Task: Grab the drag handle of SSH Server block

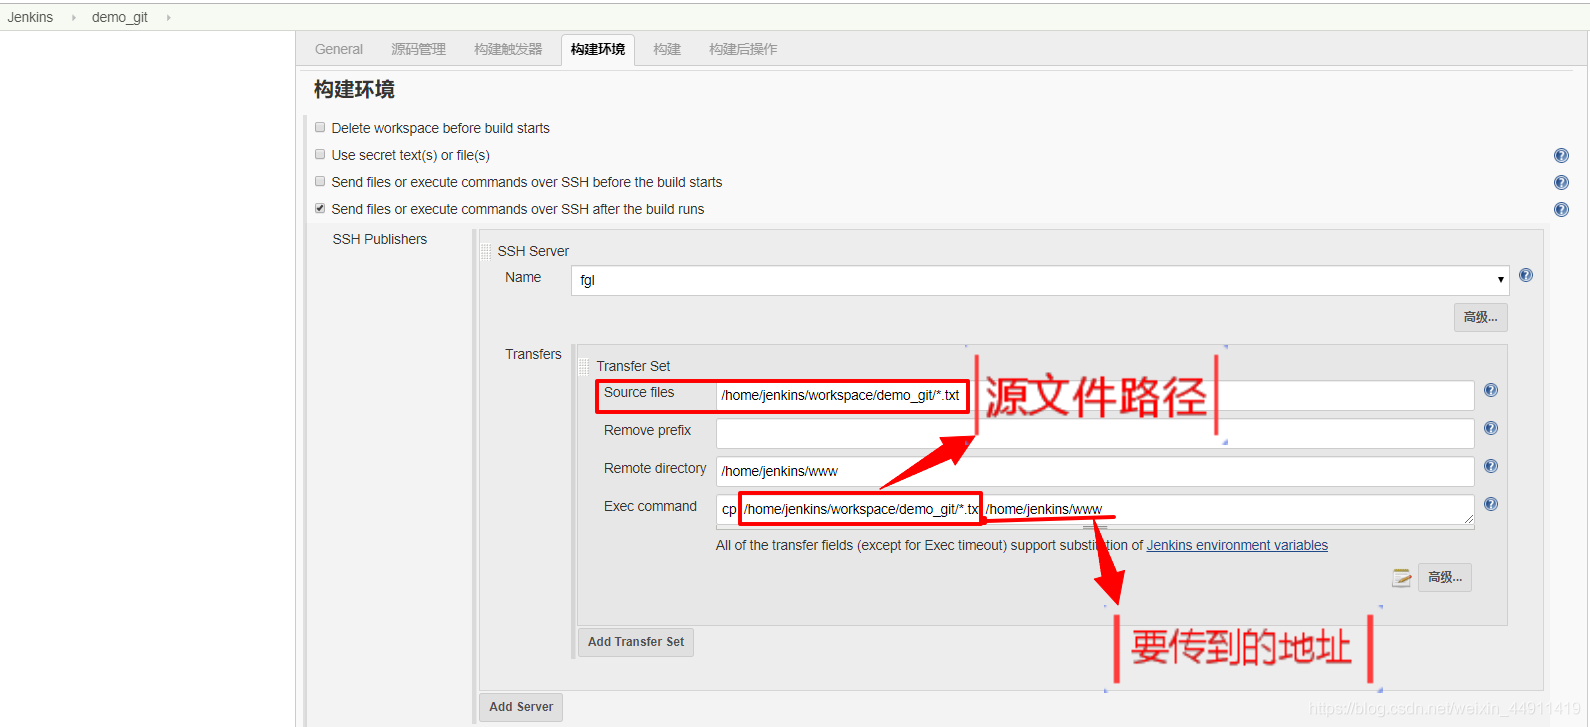Action: (x=486, y=251)
